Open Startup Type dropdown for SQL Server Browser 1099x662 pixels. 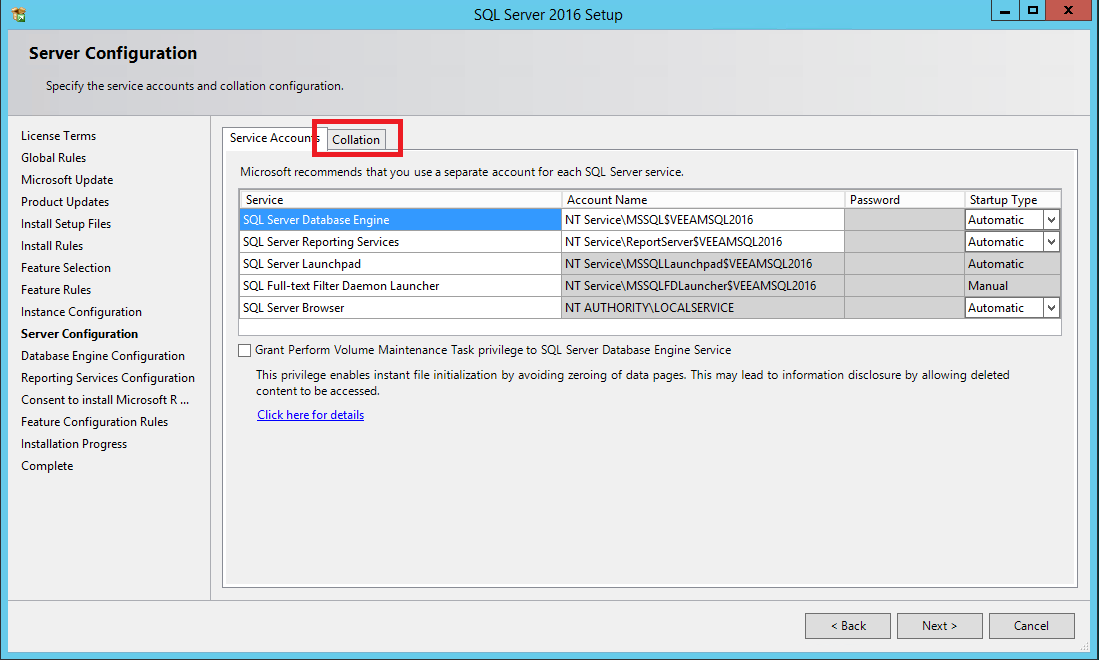click(x=1051, y=308)
